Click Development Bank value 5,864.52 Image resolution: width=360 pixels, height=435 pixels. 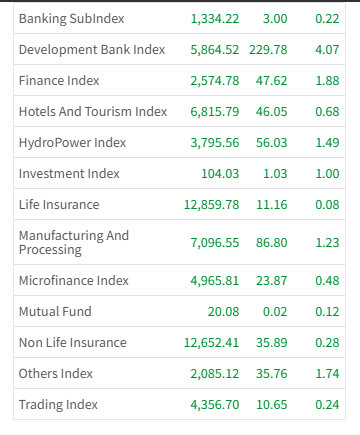click(x=215, y=50)
